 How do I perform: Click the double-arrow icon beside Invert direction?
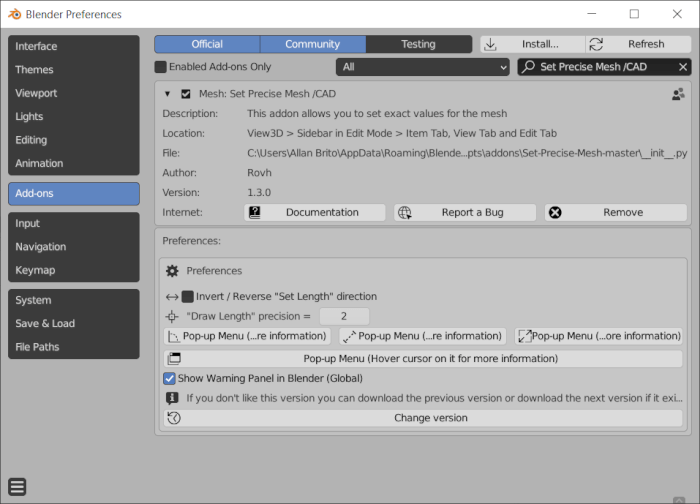click(x=172, y=297)
